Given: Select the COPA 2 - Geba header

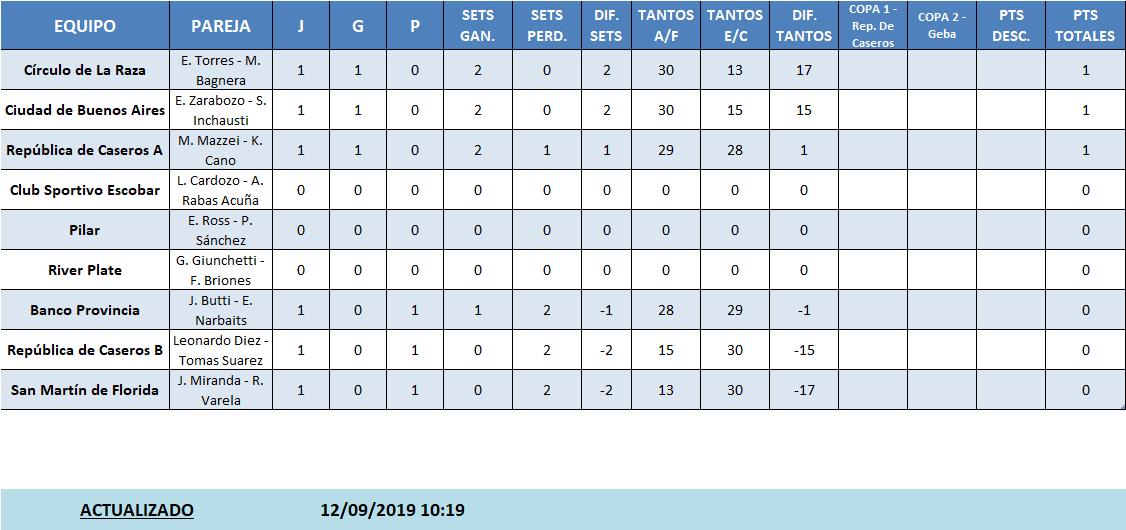Looking at the screenshot, I should pyautogui.click(x=941, y=26).
